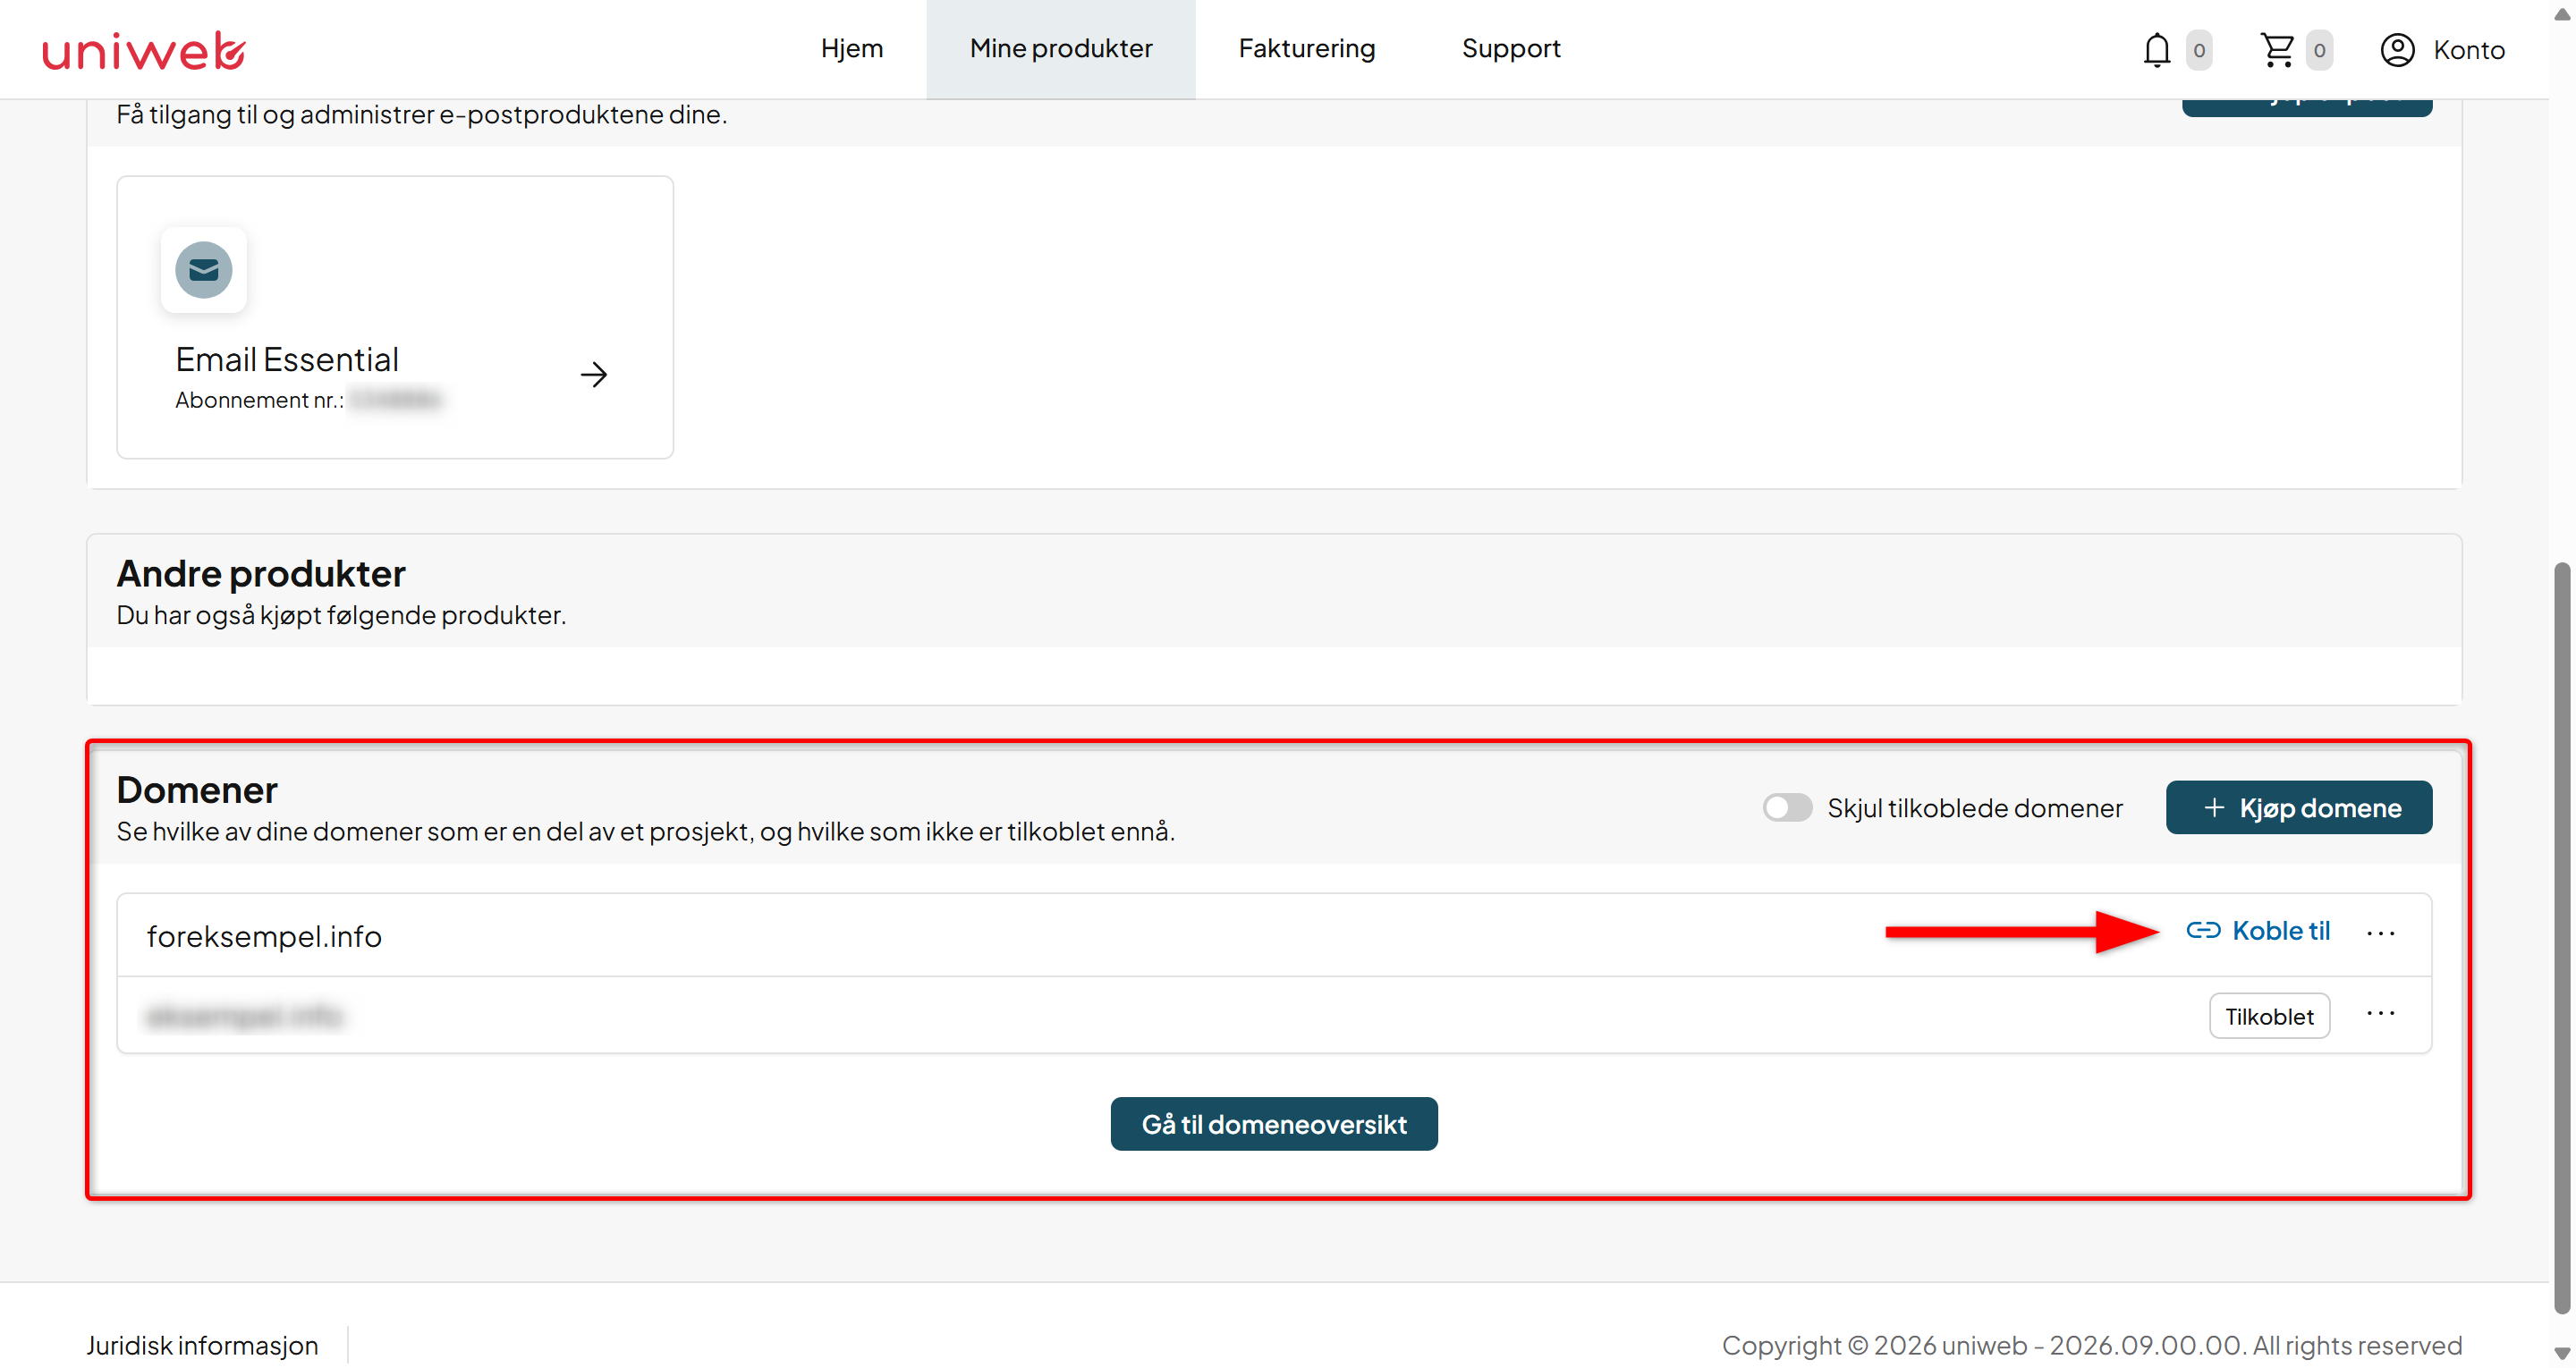Open the notifications bell icon
This screenshot has width=2576, height=1368.
click(2156, 49)
